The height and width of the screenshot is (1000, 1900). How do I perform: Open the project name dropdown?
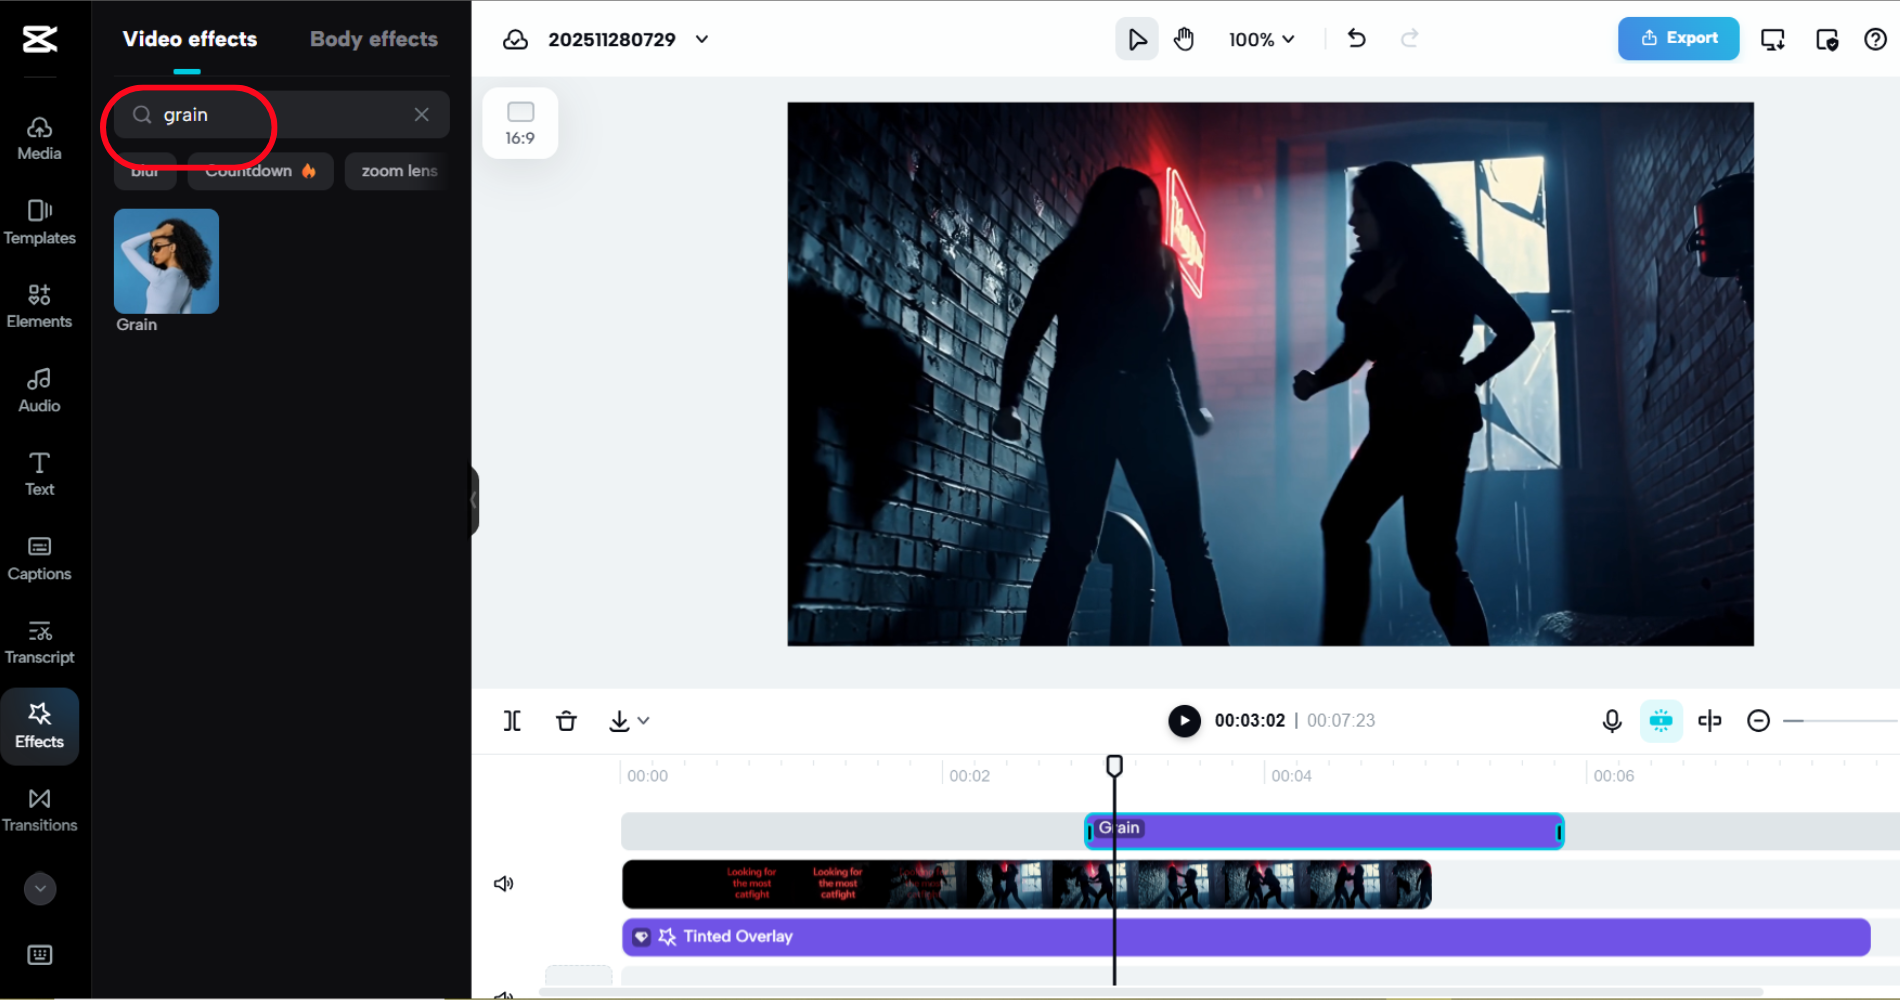click(701, 39)
